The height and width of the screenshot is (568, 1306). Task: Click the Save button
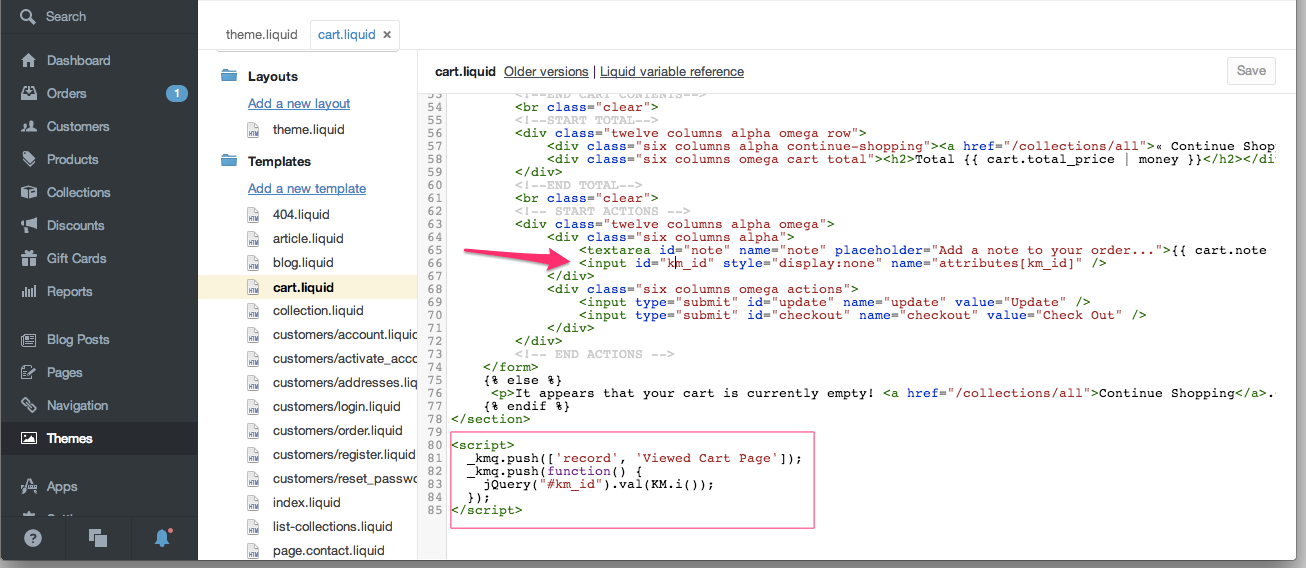tap(1251, 71)
